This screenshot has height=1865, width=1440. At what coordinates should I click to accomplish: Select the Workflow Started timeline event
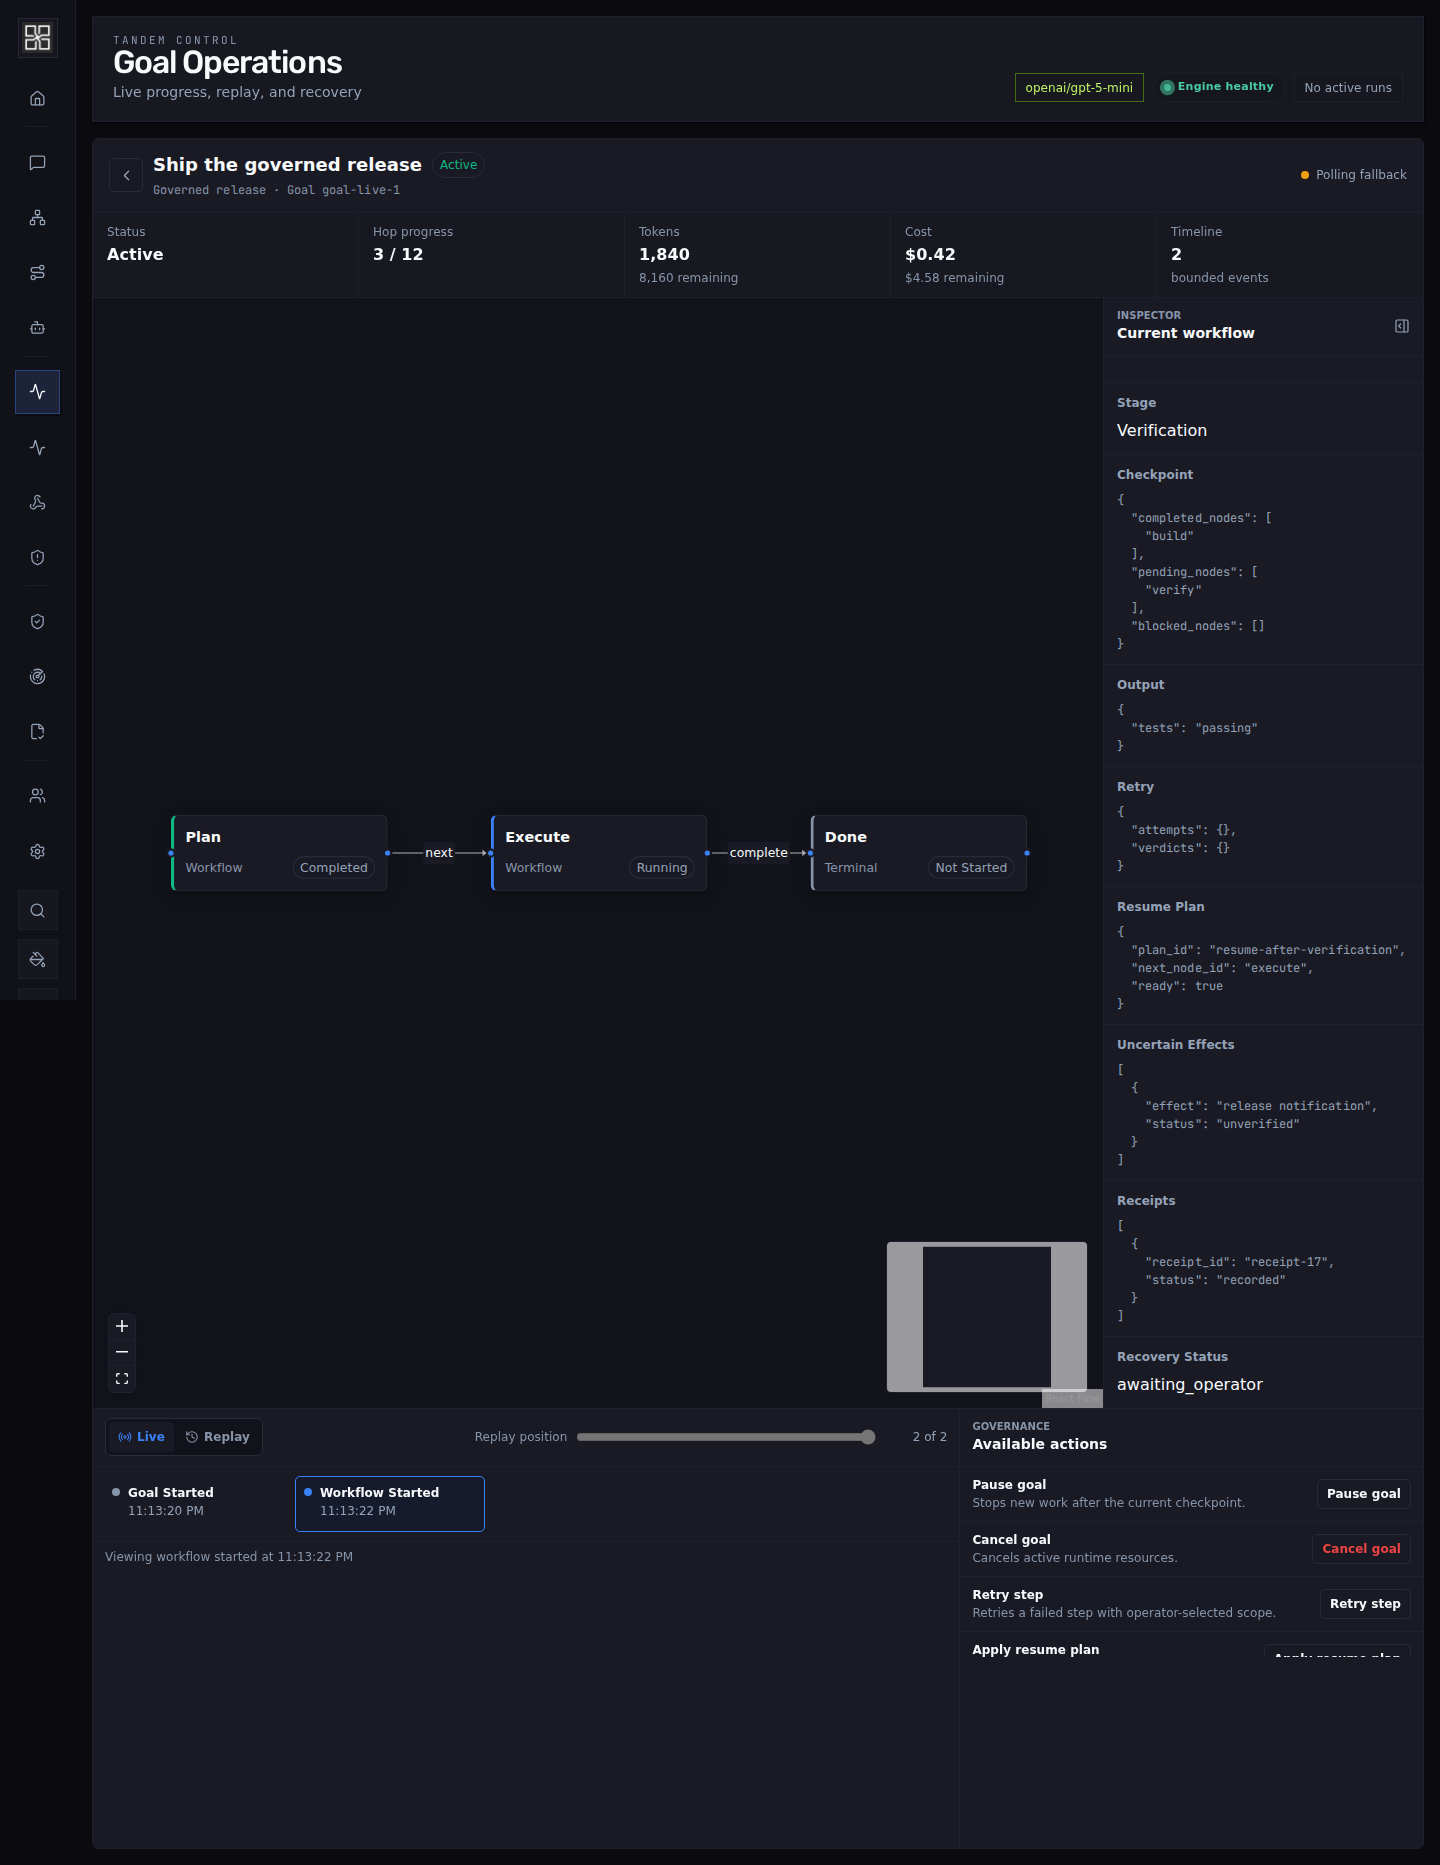[x=390, y=1504]
